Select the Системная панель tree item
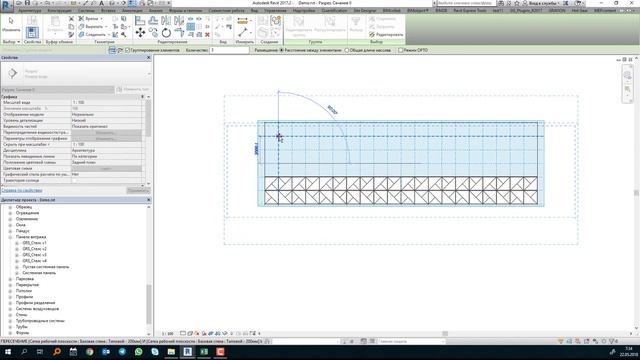Image resolution: width=640 pixels, height=360 pixels. pos(39,273)
